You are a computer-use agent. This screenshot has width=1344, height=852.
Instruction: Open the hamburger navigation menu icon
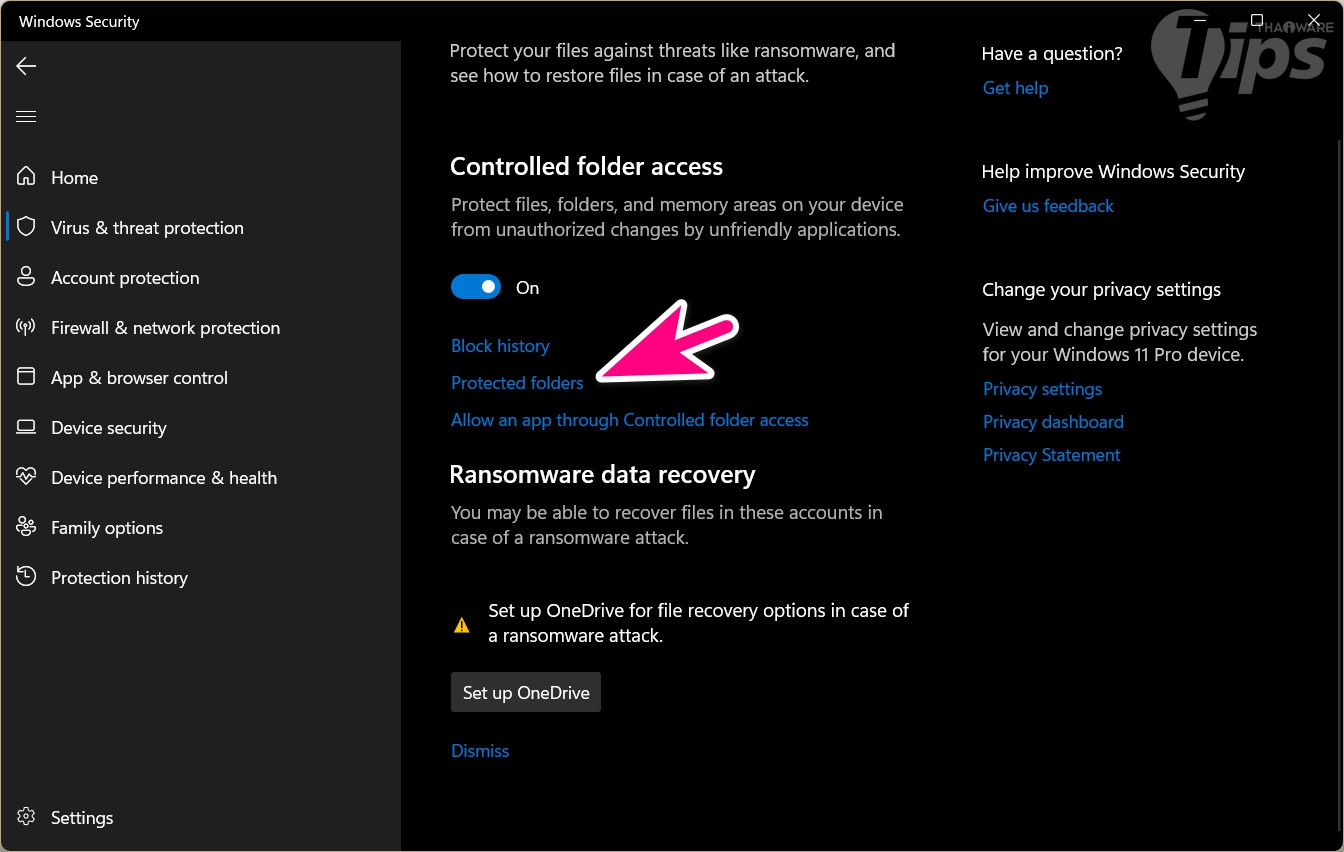26,117
